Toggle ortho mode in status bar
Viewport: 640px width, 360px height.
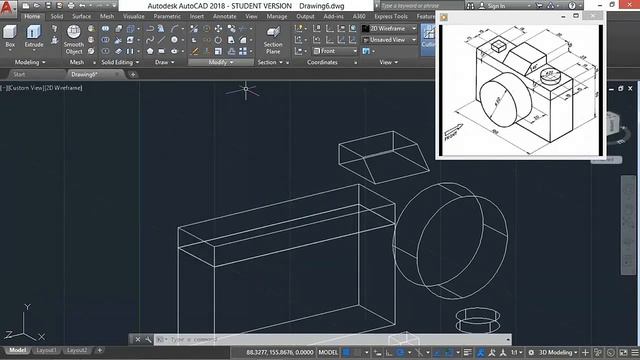pyautogui.click(x=389, y=353)
